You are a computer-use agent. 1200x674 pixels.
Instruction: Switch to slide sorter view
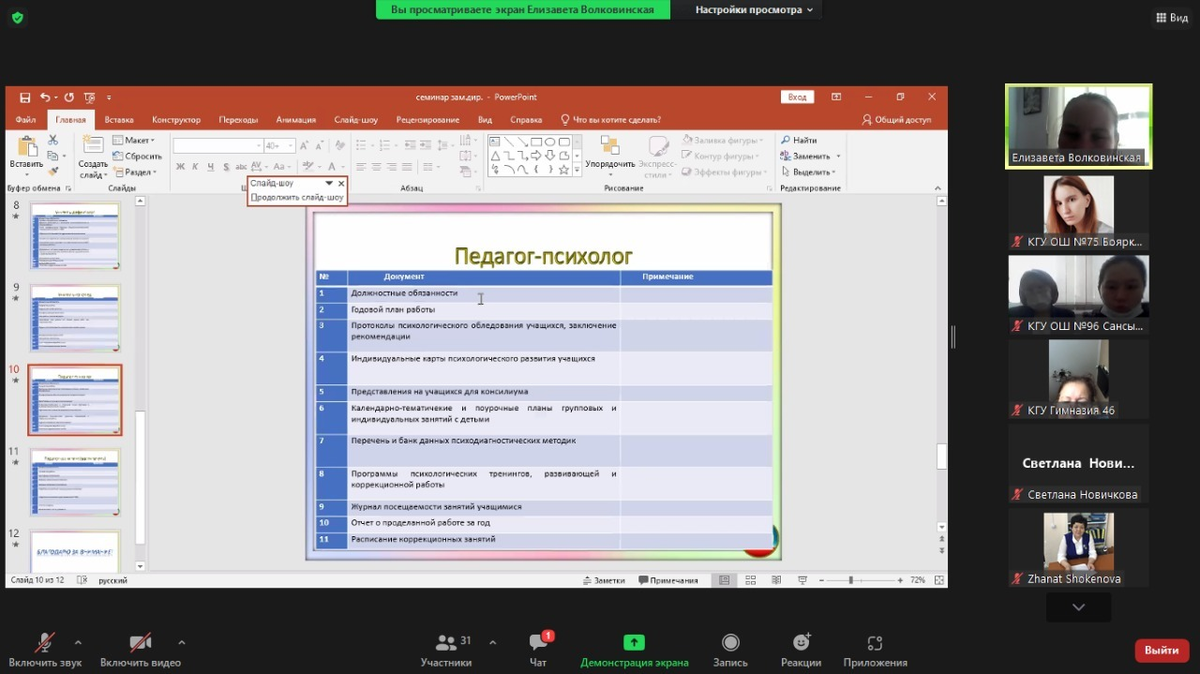(x=751, y=580)
